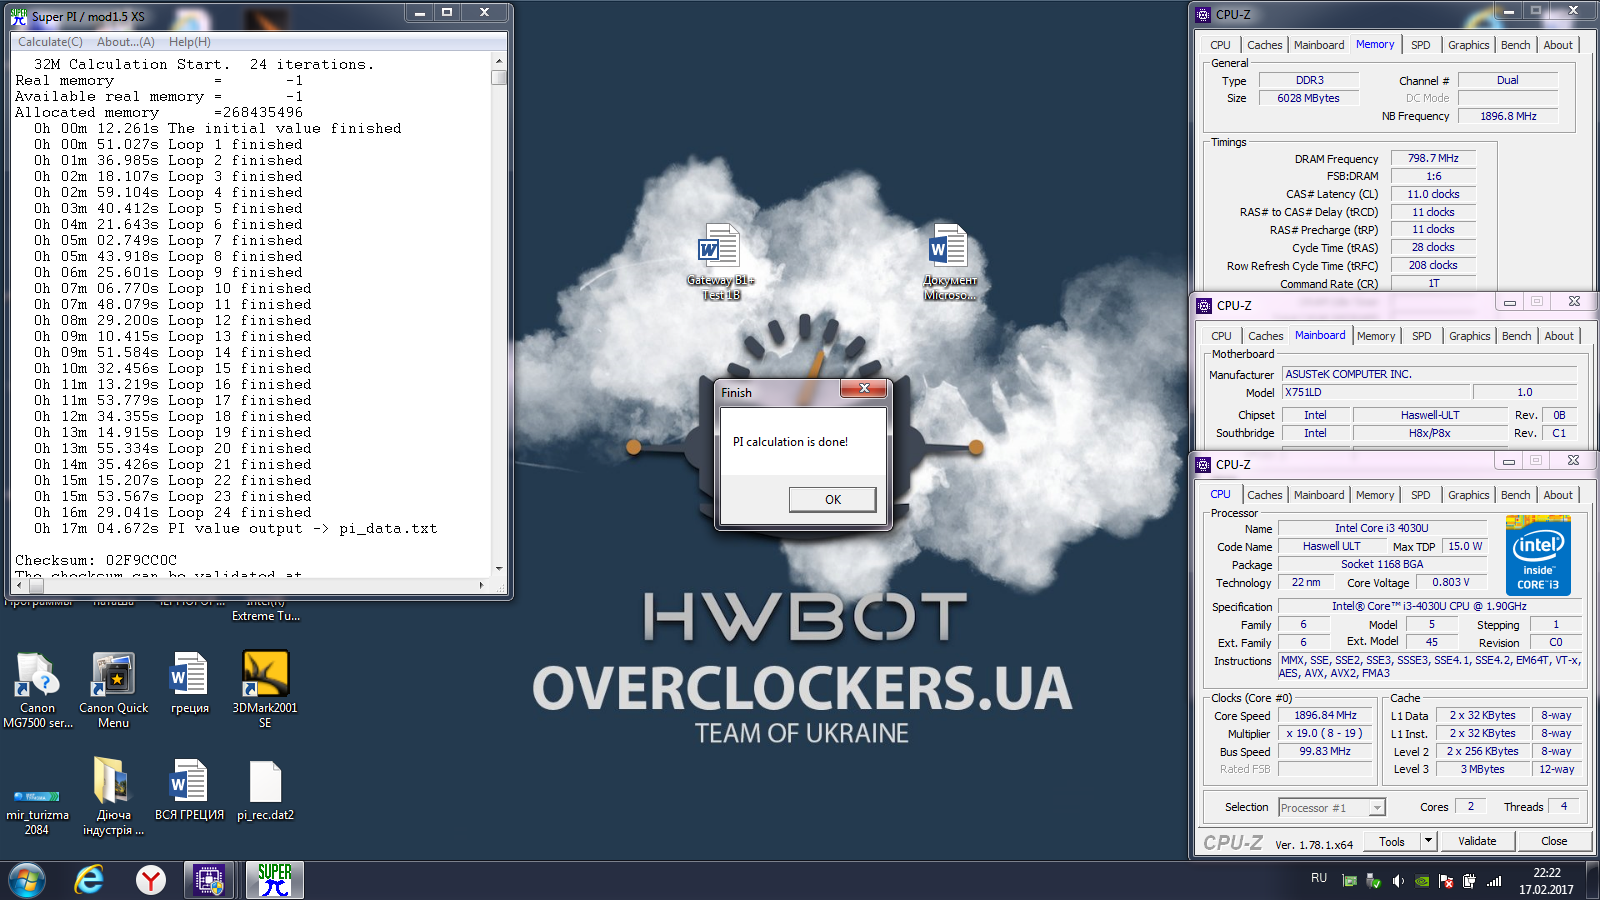
Task: Open About tab in CPU-Z Mainboard window
Action: pos(1559,336)
